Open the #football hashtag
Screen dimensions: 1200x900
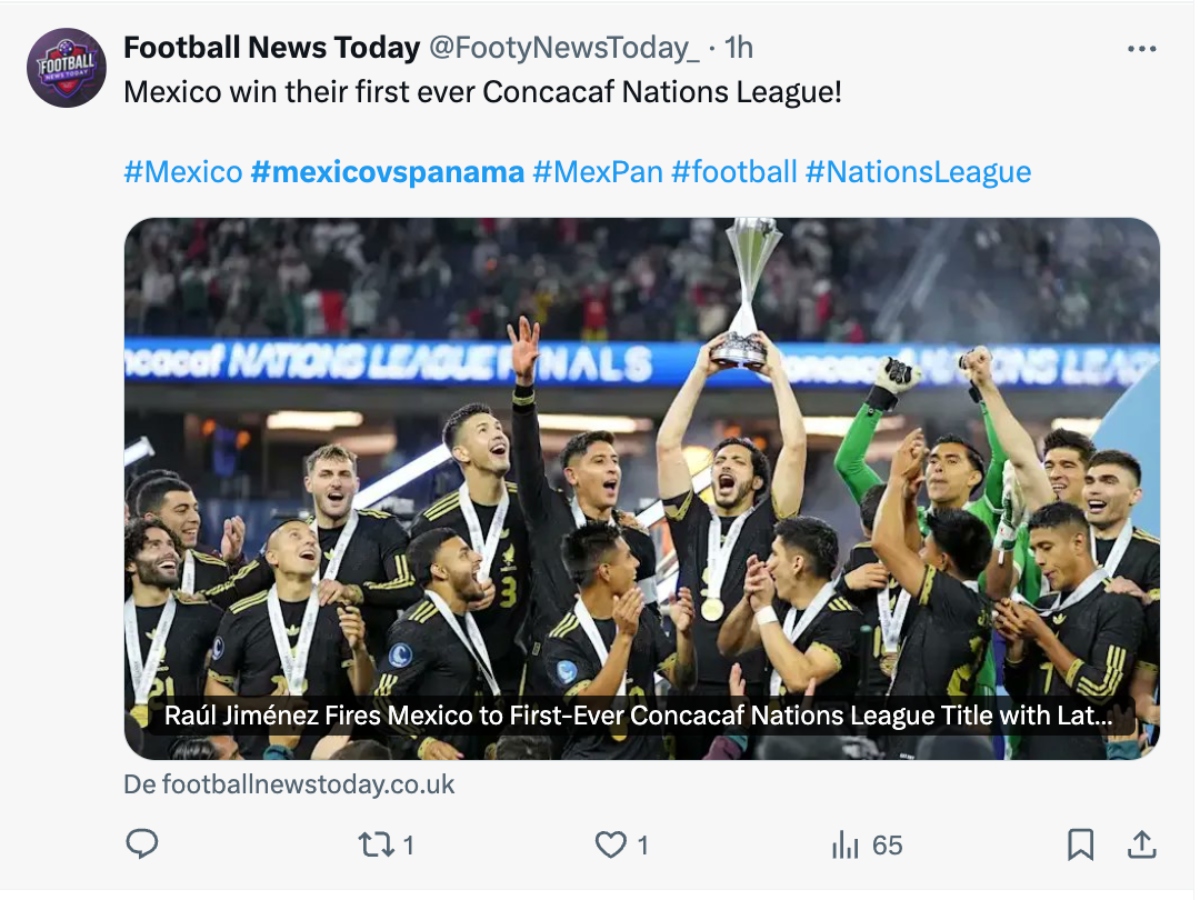[x=734, y=172]
